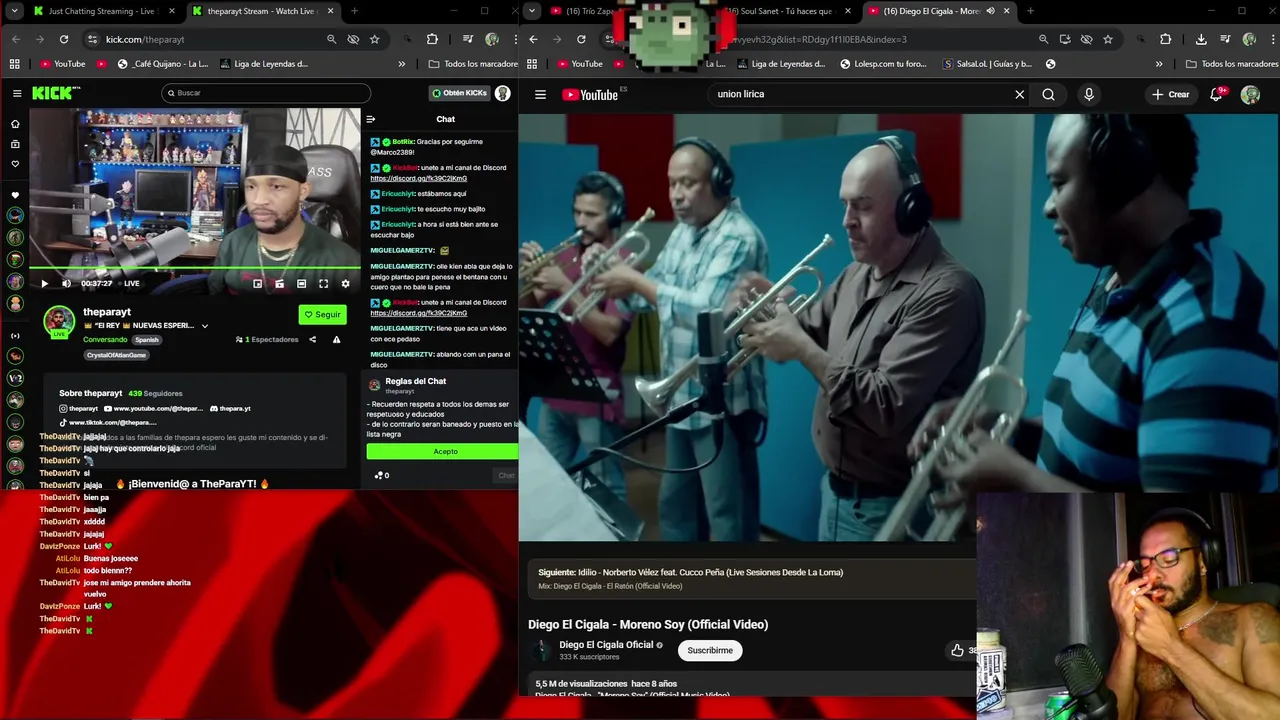The image size is (1280, 720).
Task: Search YouTube with voice microphone
Action: point(1089,95)
